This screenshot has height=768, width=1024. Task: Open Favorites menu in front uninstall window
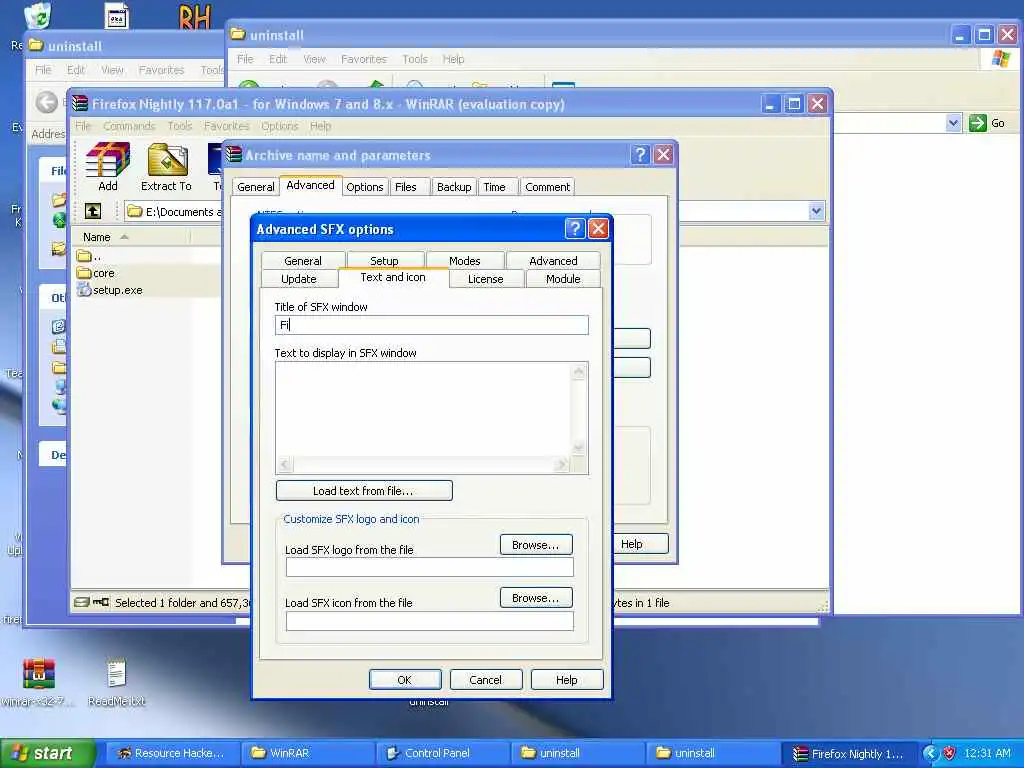(x=364, y=59)
